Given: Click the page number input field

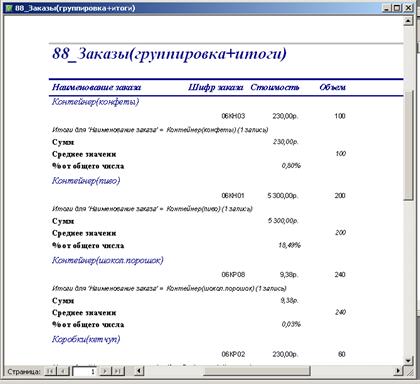Looking at the screenshot, I should click(84, 371).
